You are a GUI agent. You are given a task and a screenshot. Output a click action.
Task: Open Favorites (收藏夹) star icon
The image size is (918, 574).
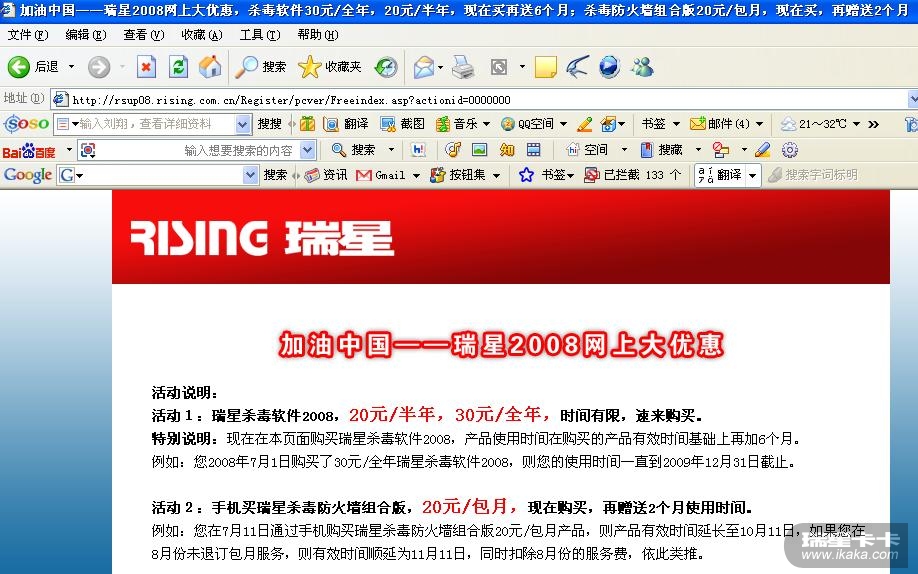(x=310, y=67)
